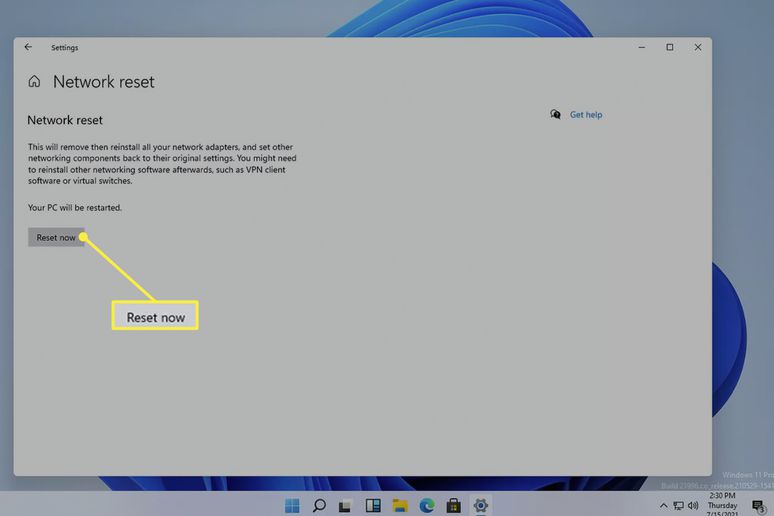Expand hidden system tray icons chevron

pyautogui.click(x=663, y=506)
